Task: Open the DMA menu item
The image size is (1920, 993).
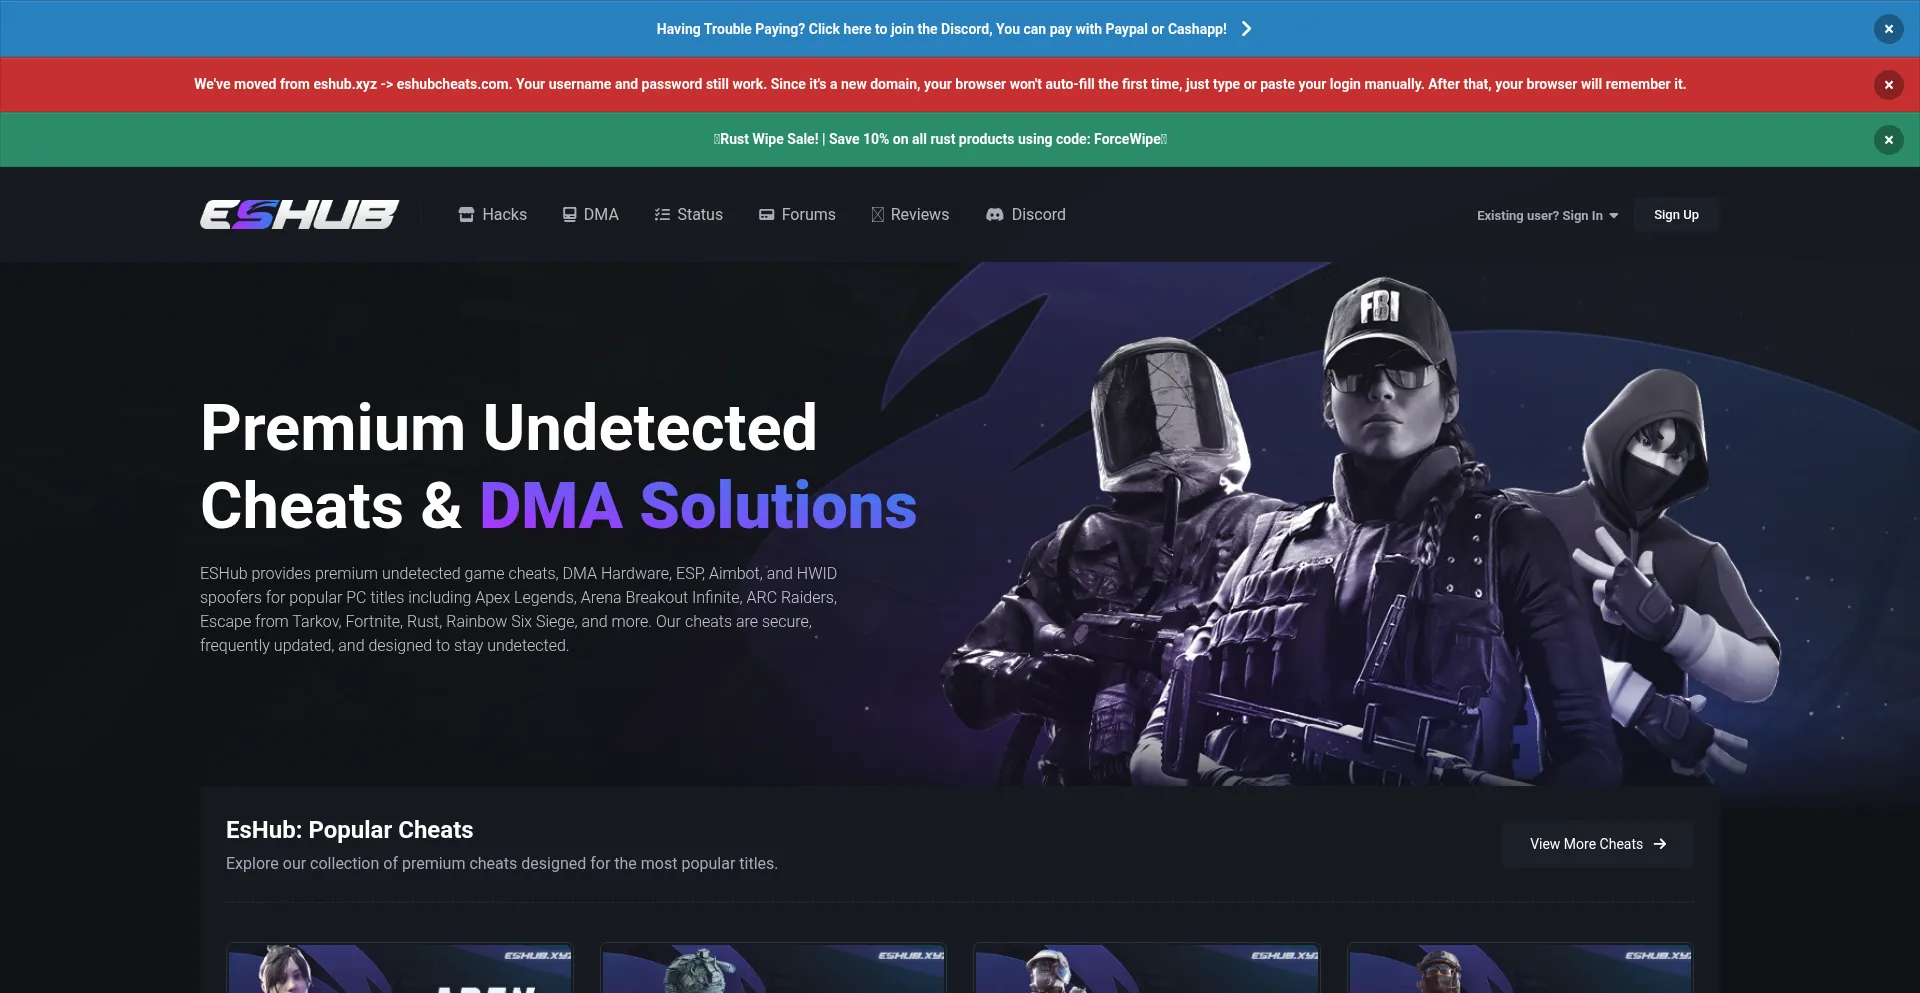Action: [x=590, y=215]
